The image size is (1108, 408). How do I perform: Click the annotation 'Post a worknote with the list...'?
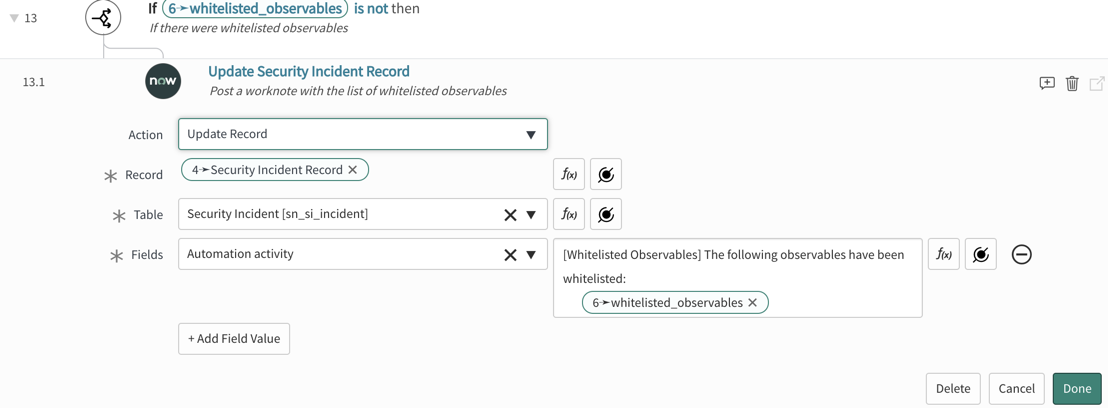click(x=358, y=91)
